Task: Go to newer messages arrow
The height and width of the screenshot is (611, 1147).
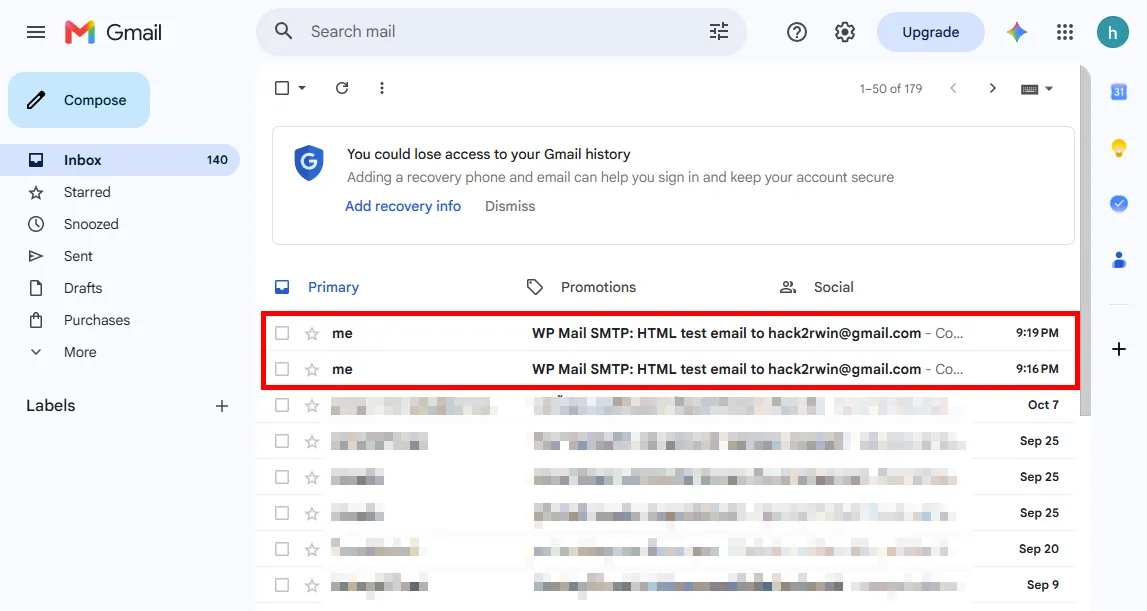Action: coord(953,89)
